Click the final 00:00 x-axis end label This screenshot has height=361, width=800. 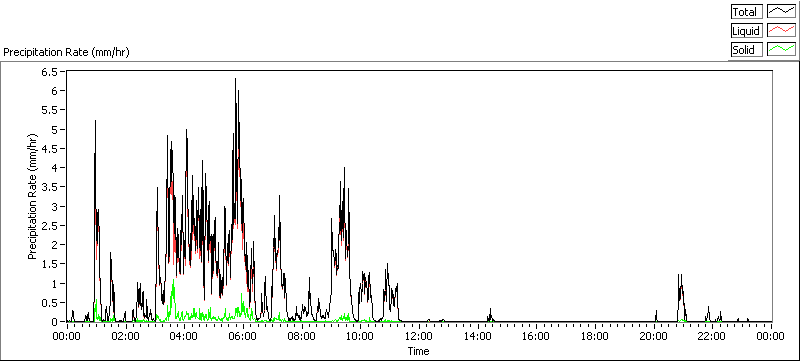(771, 336)
